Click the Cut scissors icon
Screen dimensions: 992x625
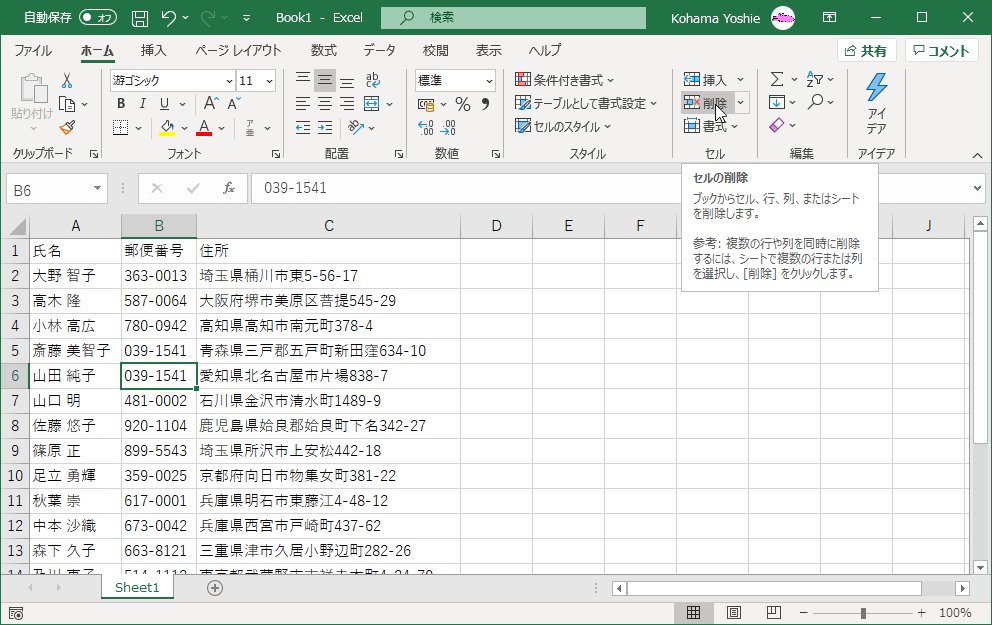pos(66,80)
